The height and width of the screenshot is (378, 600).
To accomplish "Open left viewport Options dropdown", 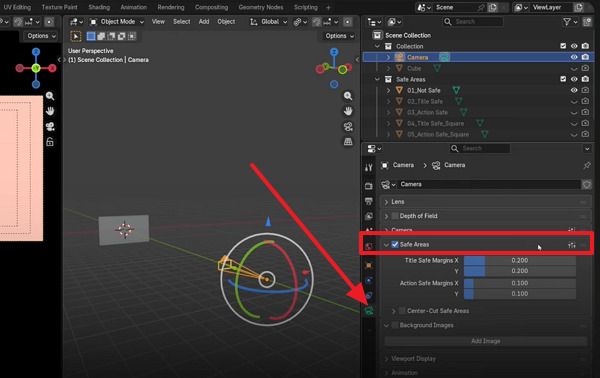I will pos(41,36).
